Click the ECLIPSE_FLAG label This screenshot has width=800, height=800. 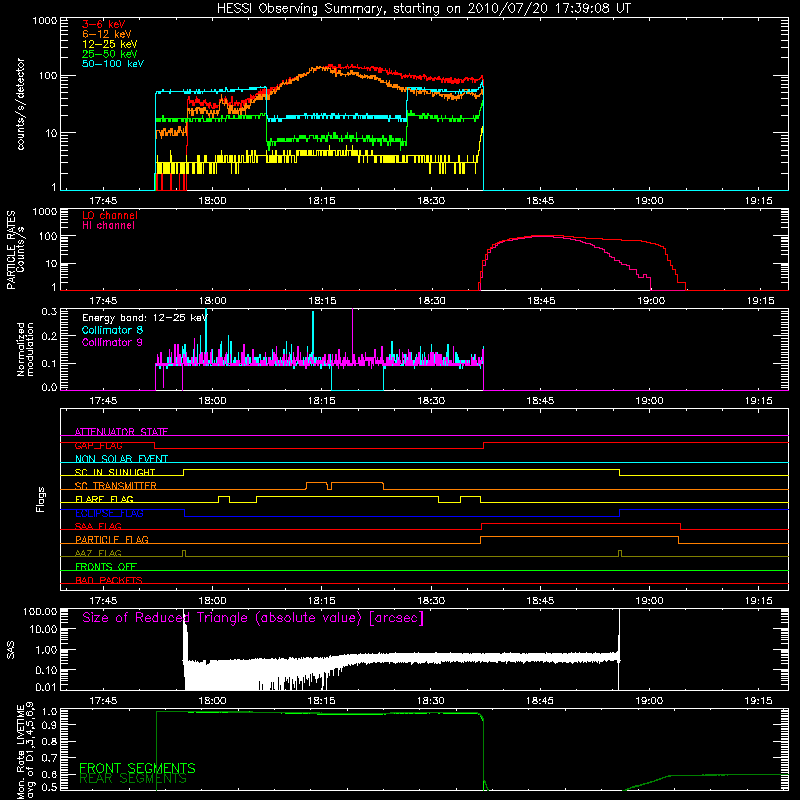point(109,513)
